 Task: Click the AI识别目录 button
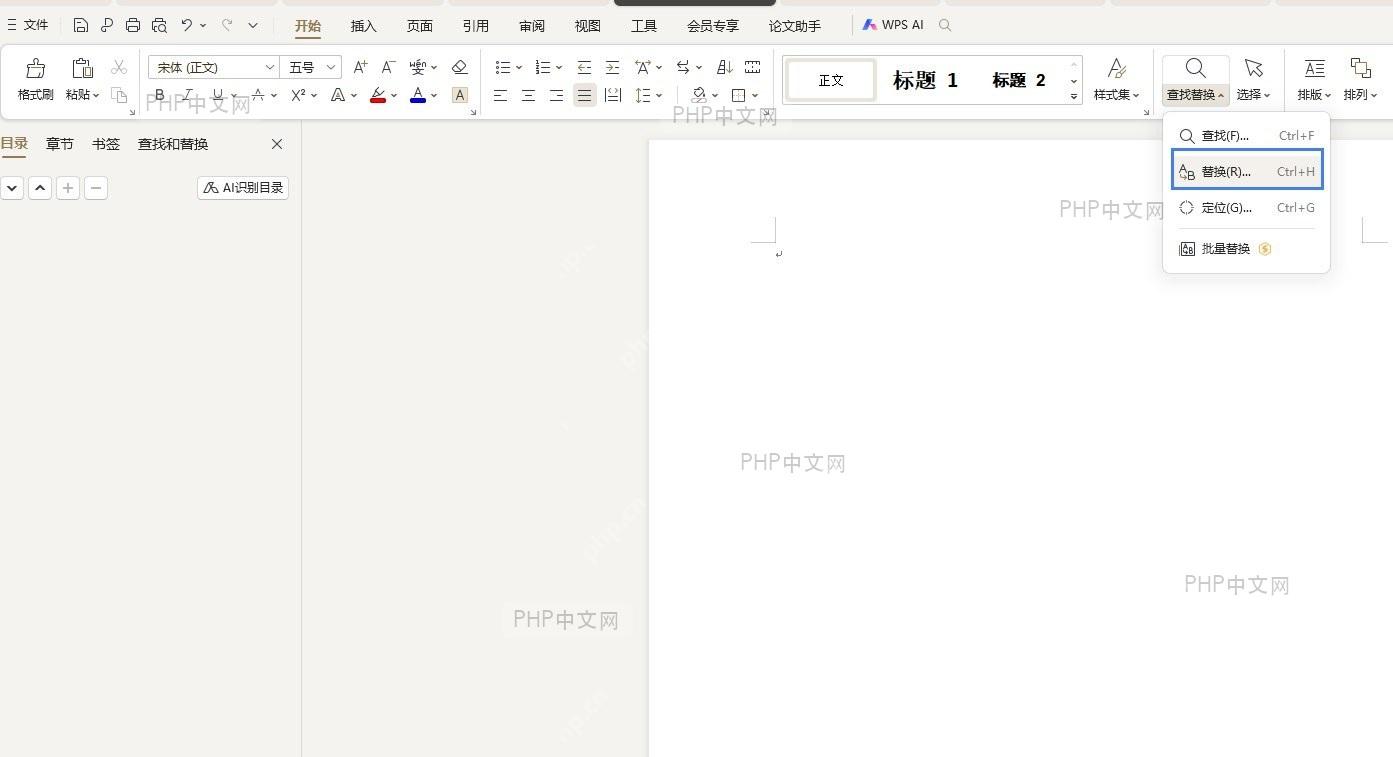243,187
